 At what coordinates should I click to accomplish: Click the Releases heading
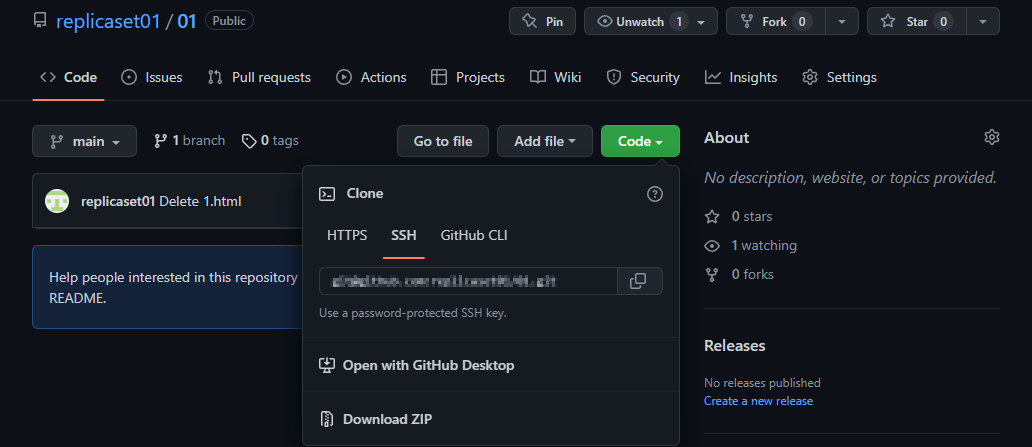[x=735, y=346]
